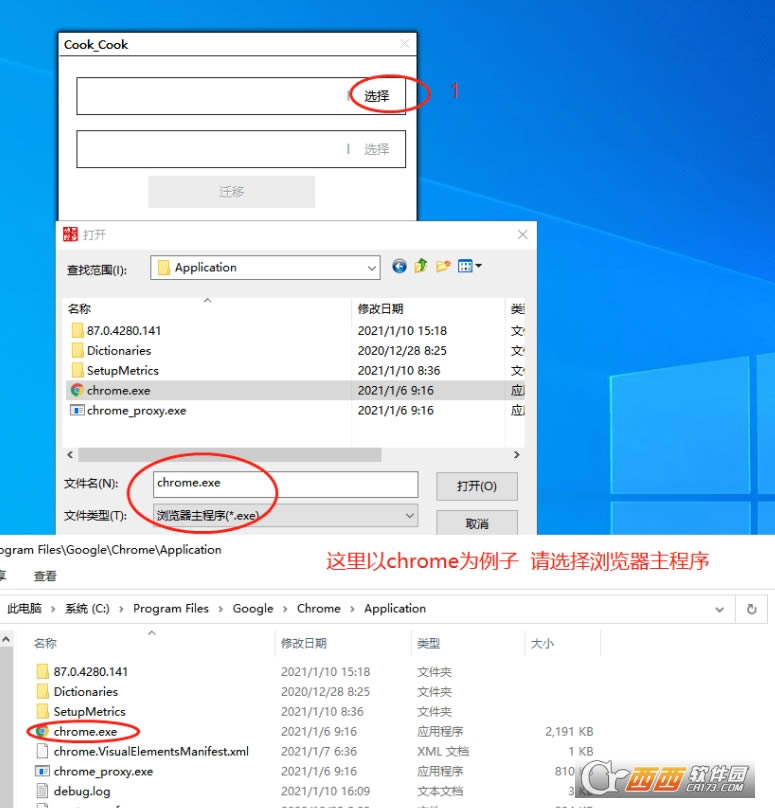
Task: Click 系统 (C:) breadcrumb in Explorer
Action: point(87,609)
